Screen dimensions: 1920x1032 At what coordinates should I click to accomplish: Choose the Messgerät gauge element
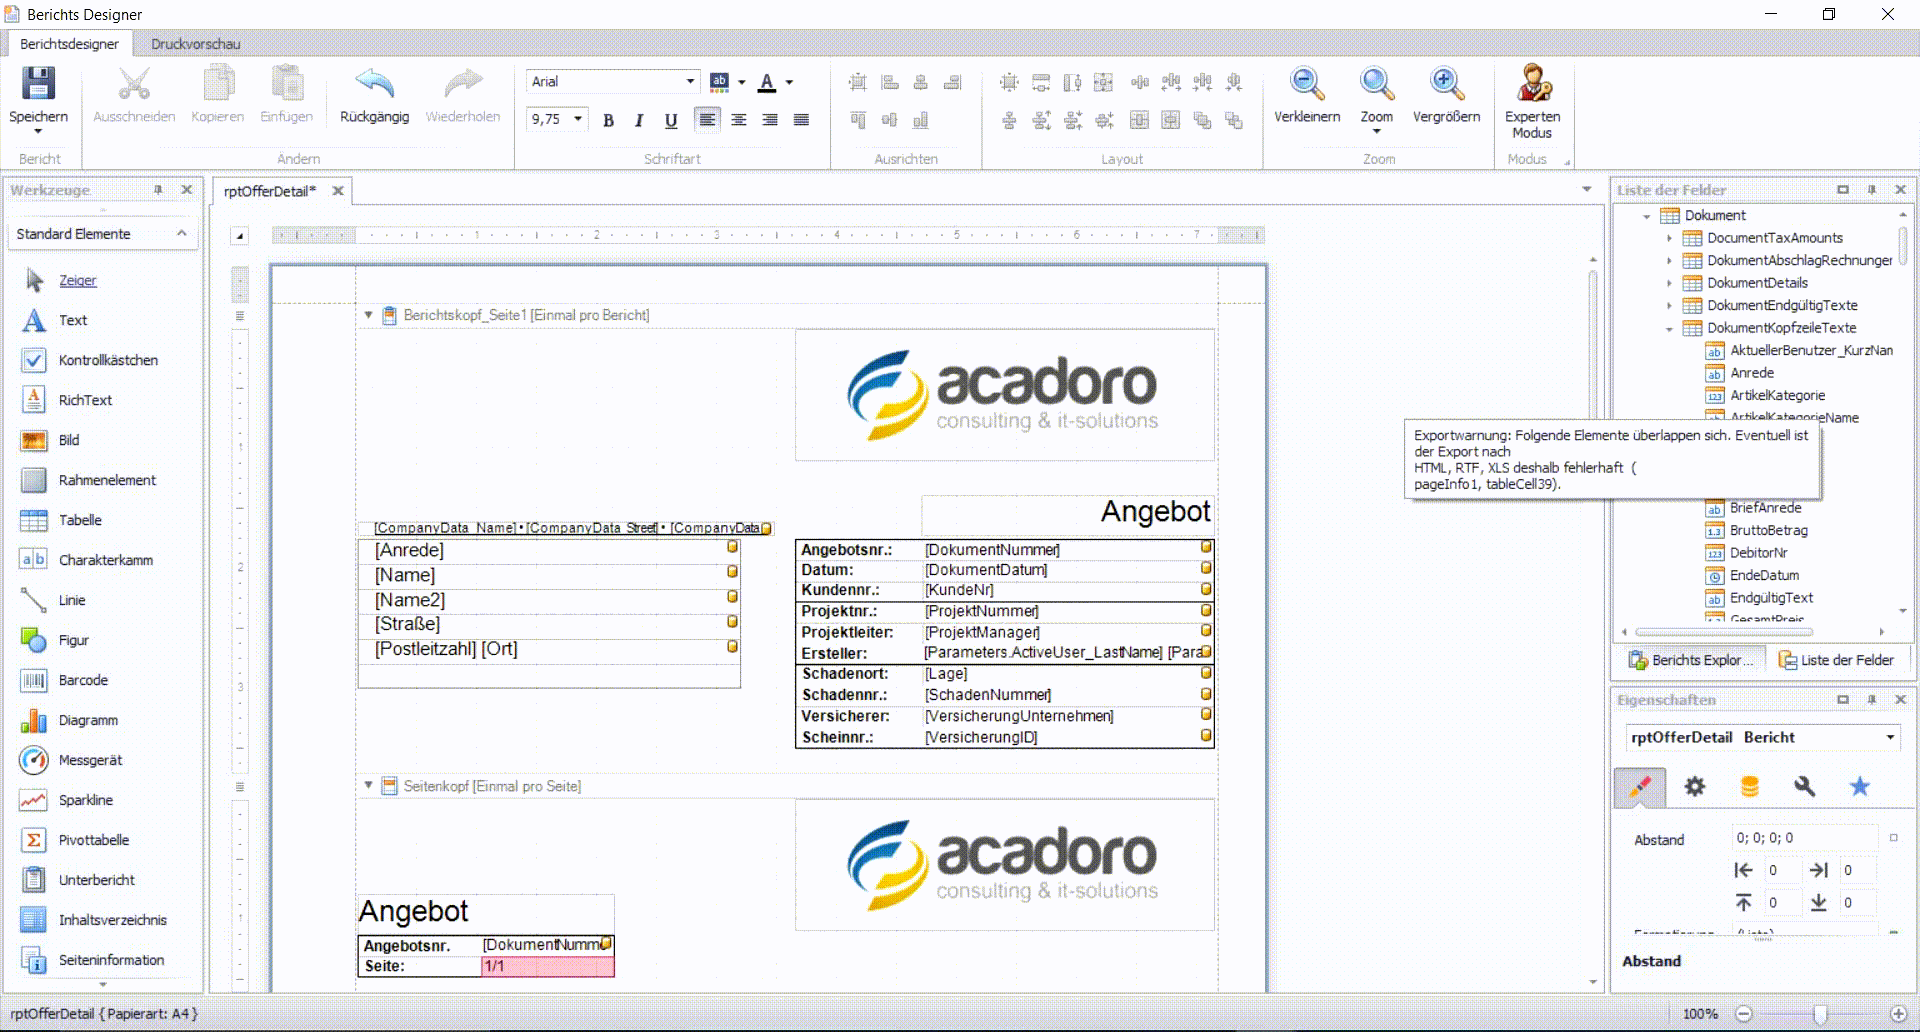(89, 760)
